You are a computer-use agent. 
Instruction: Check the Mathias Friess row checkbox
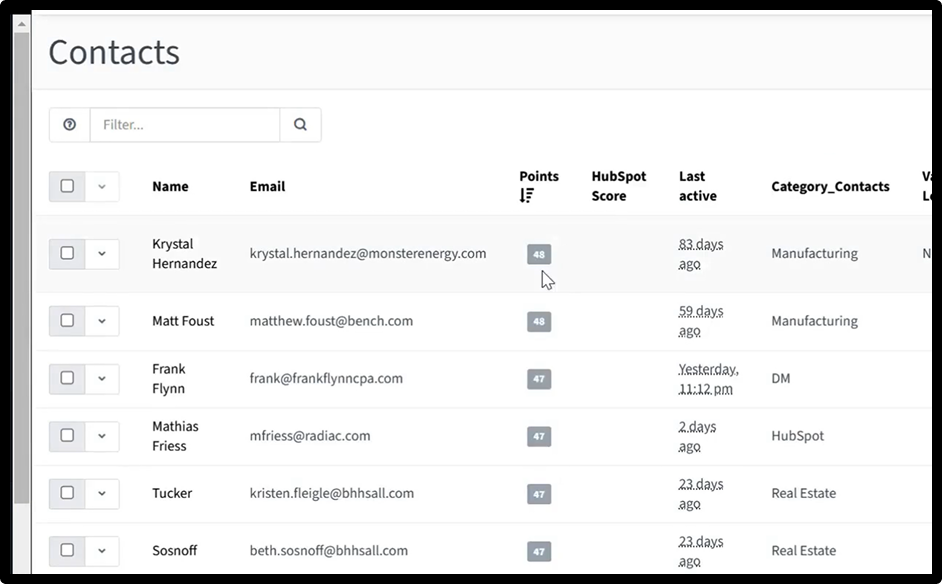click(x=67, y=436)
